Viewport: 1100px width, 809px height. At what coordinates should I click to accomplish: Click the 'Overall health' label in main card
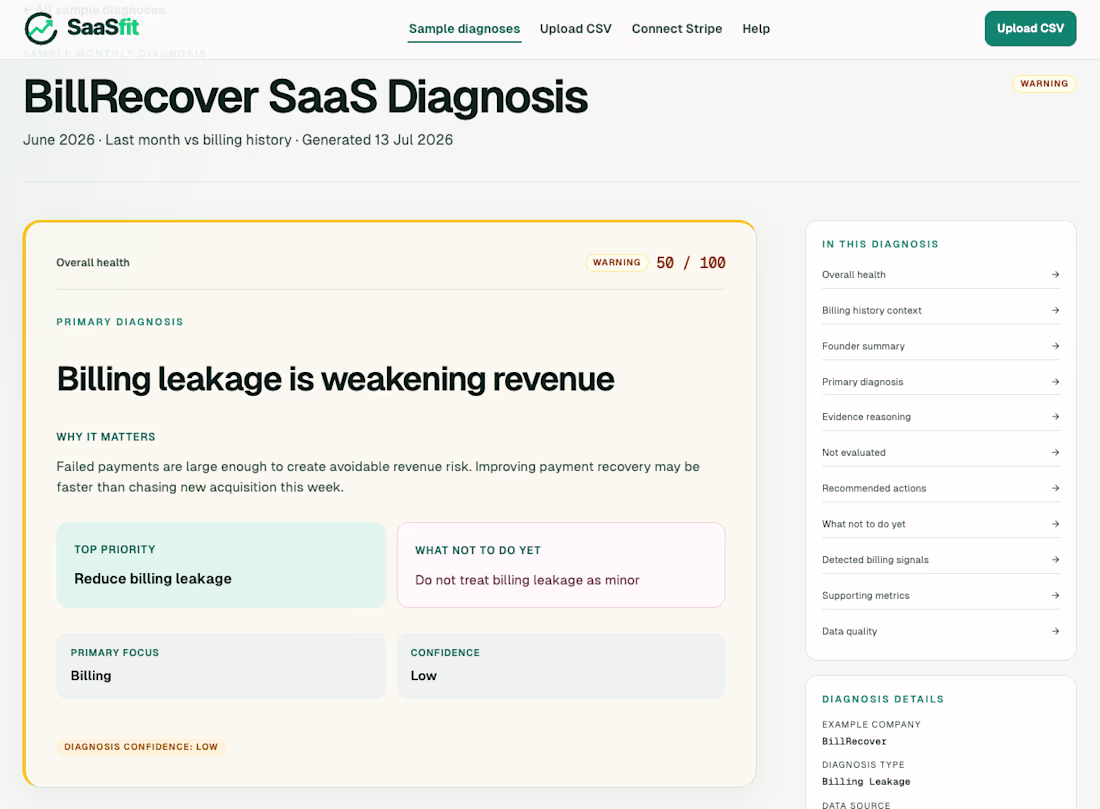93,262
